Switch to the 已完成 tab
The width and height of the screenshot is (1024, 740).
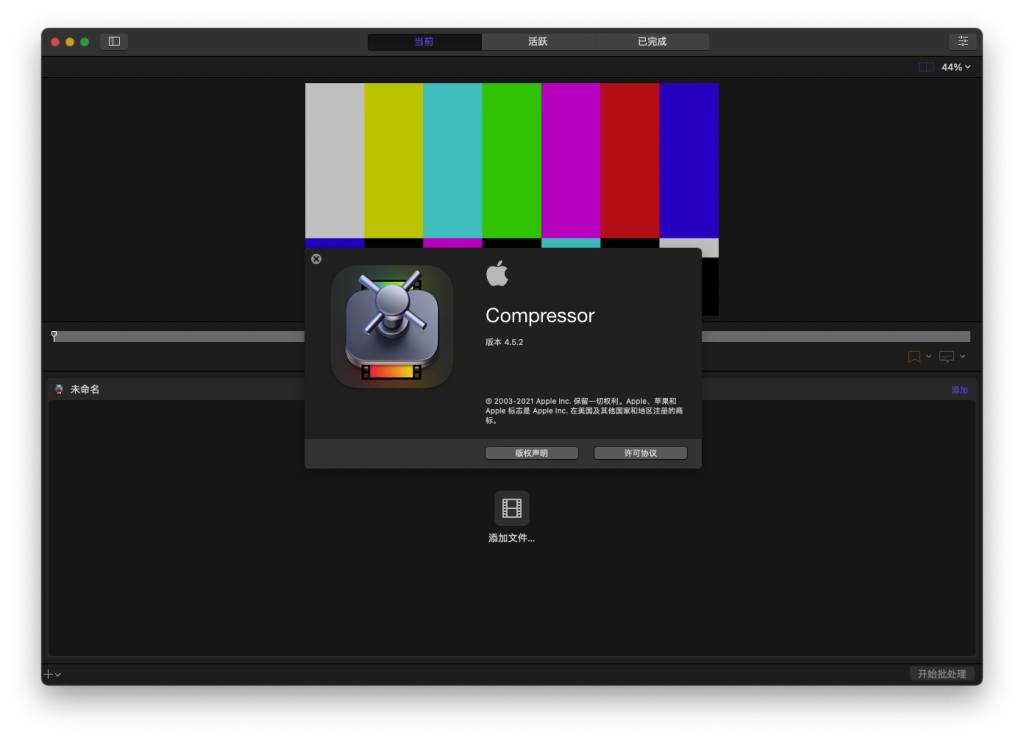652,42
